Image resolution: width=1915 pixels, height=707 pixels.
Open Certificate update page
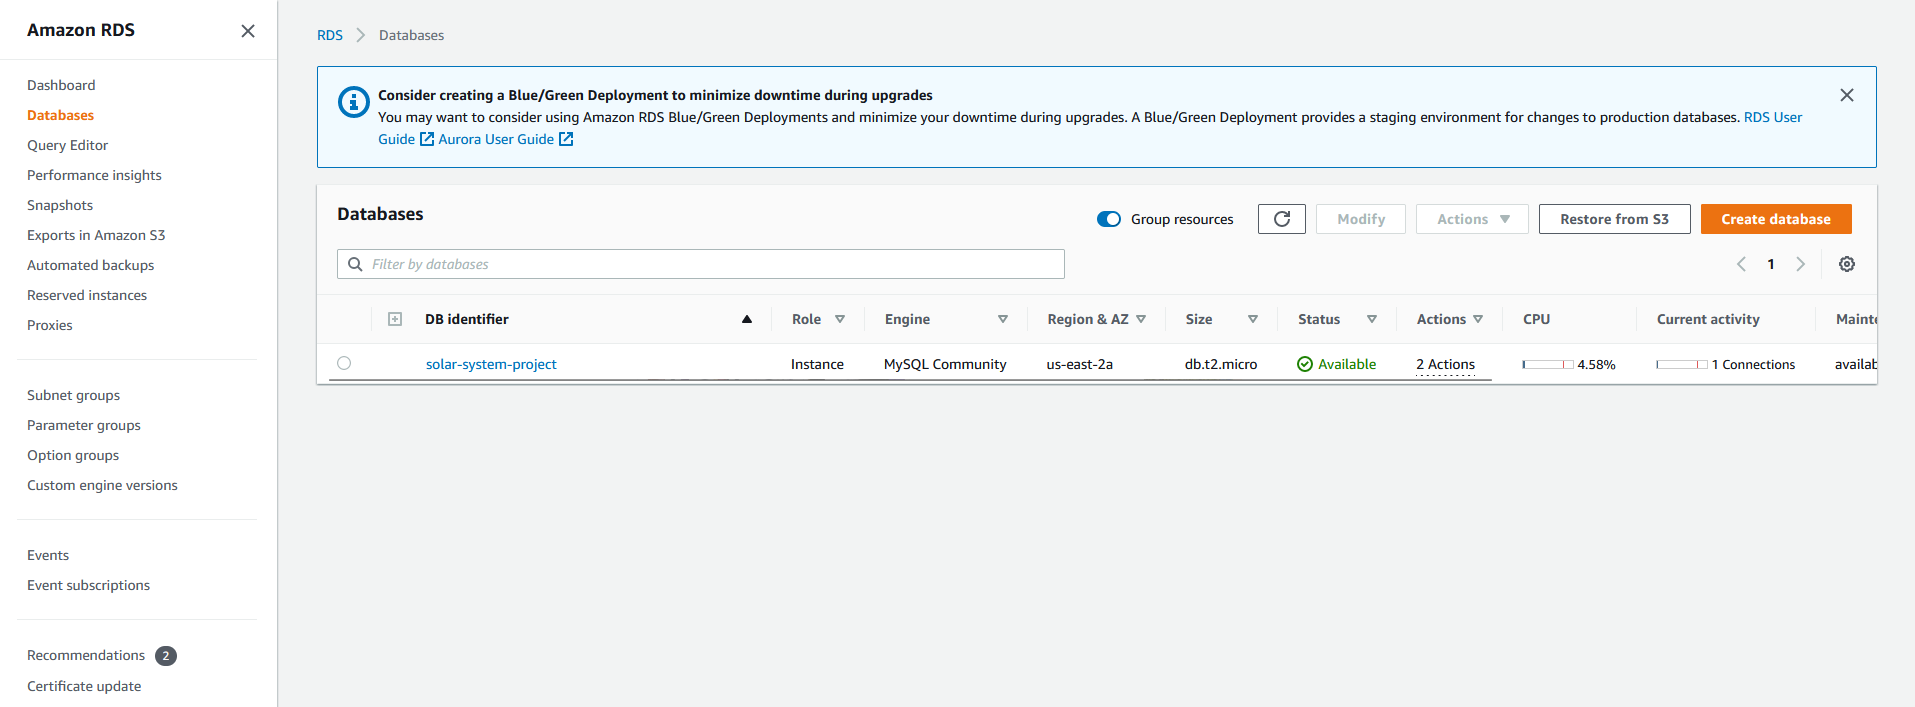coord(84,686)
